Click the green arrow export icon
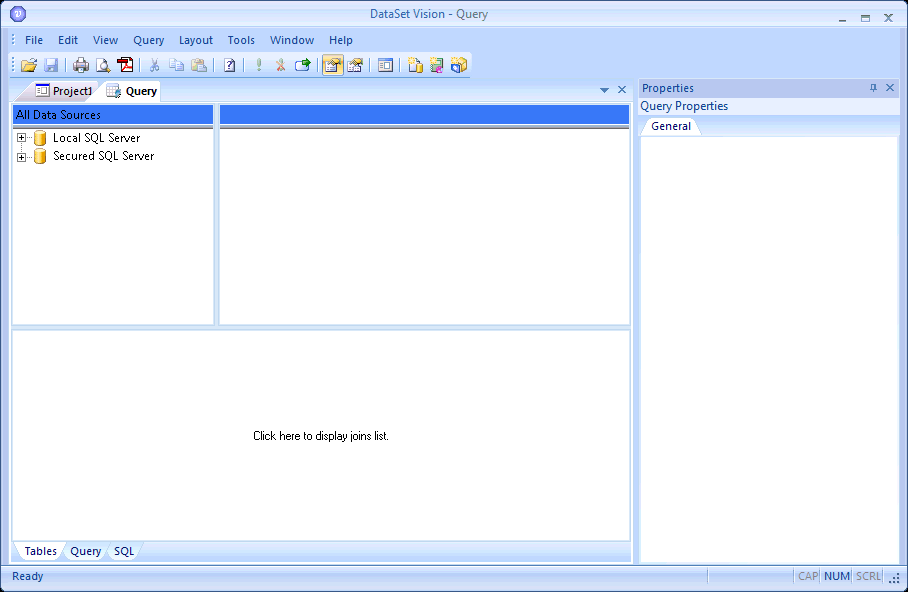 click(303, 65)
